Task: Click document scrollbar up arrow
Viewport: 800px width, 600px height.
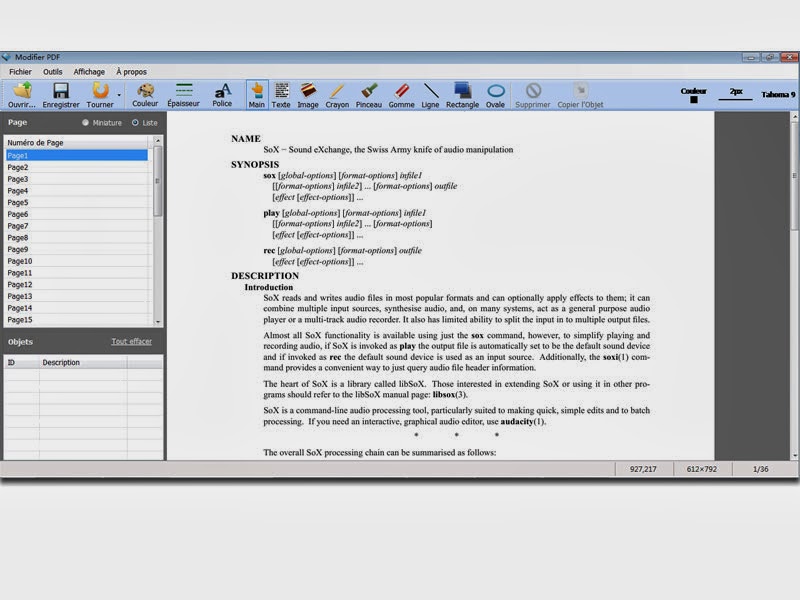Action: 794,117
